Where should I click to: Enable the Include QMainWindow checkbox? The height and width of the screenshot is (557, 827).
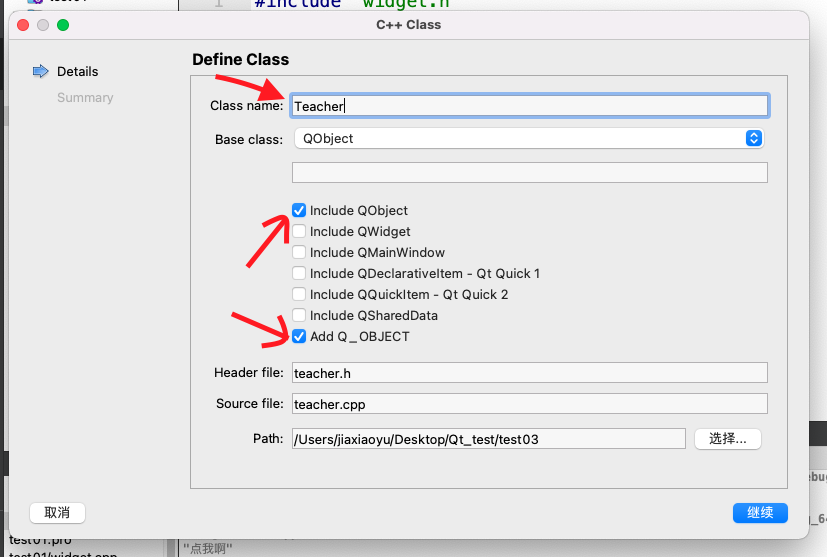point(299,253)
